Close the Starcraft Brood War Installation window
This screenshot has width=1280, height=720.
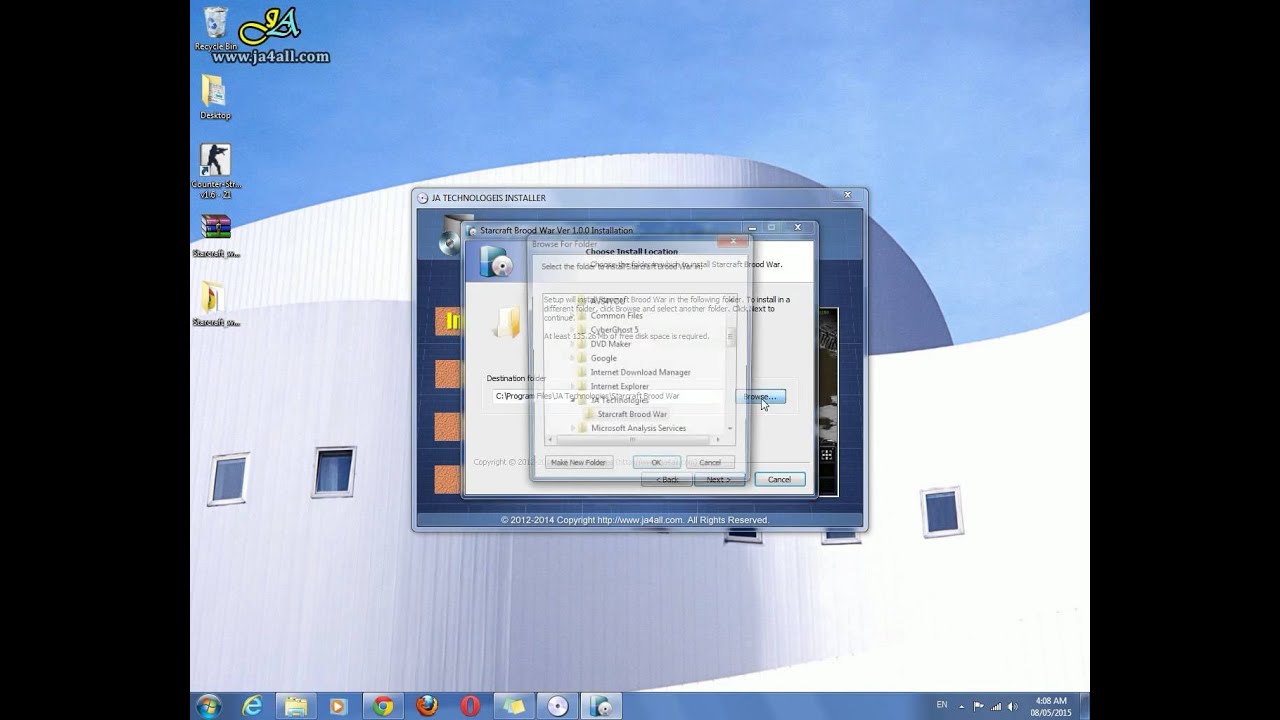[797, 228]
